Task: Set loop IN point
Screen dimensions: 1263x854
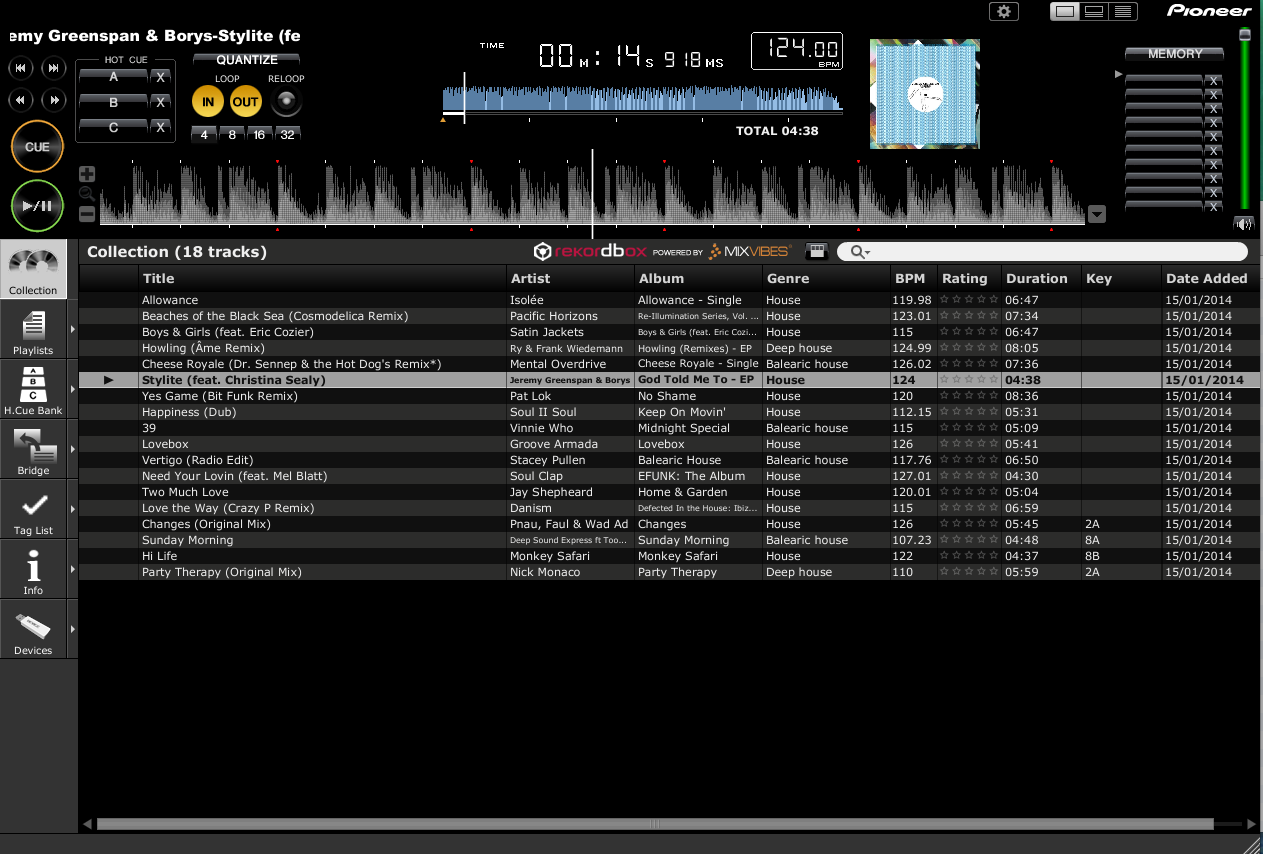Action: 207,101
